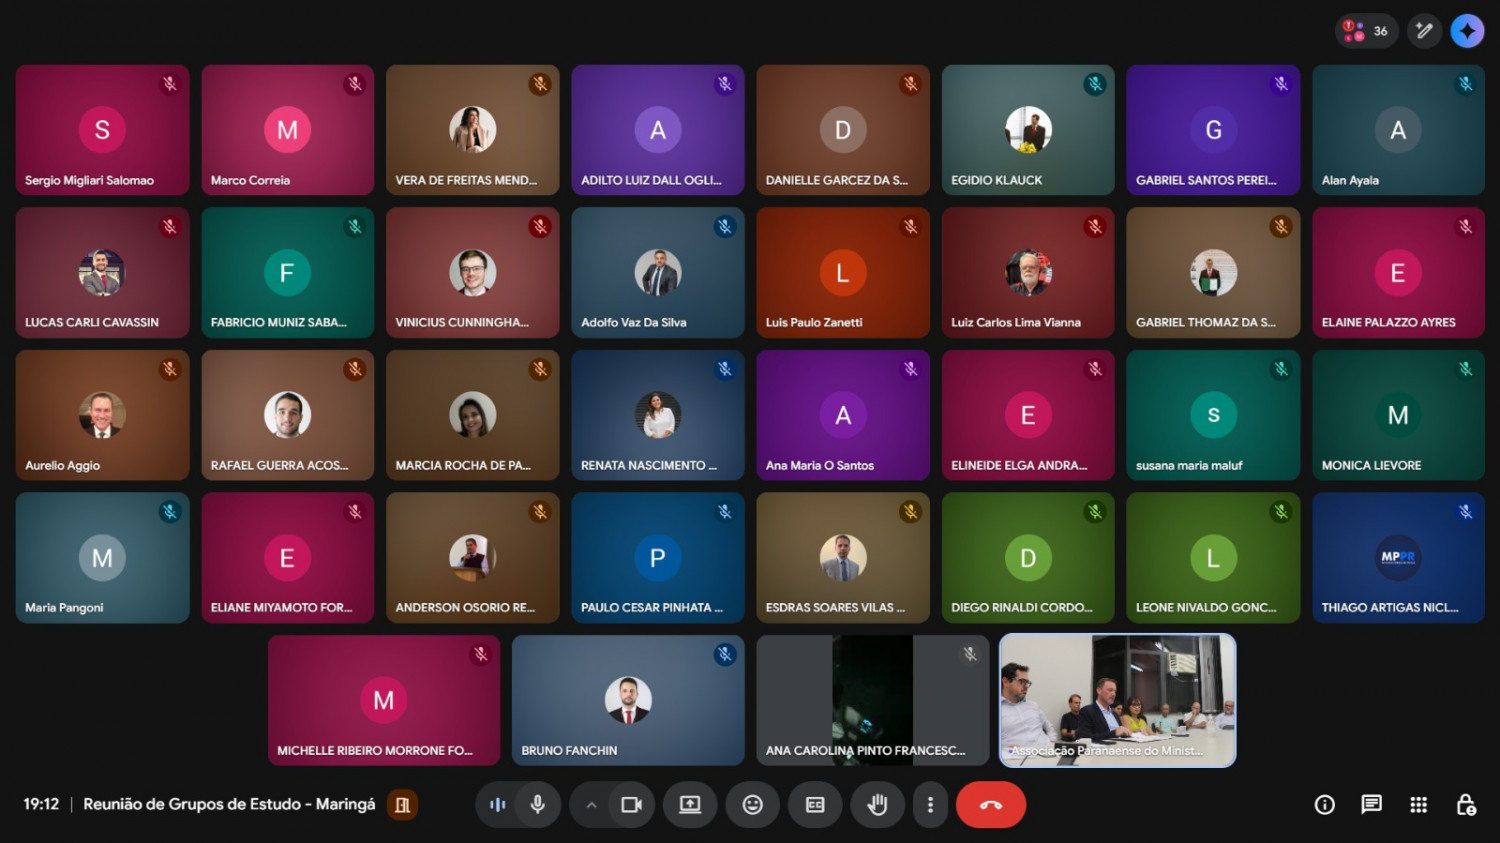Click the organization badge beside meeting title
The image size is (1500, 843).
[x=403, y=805]
